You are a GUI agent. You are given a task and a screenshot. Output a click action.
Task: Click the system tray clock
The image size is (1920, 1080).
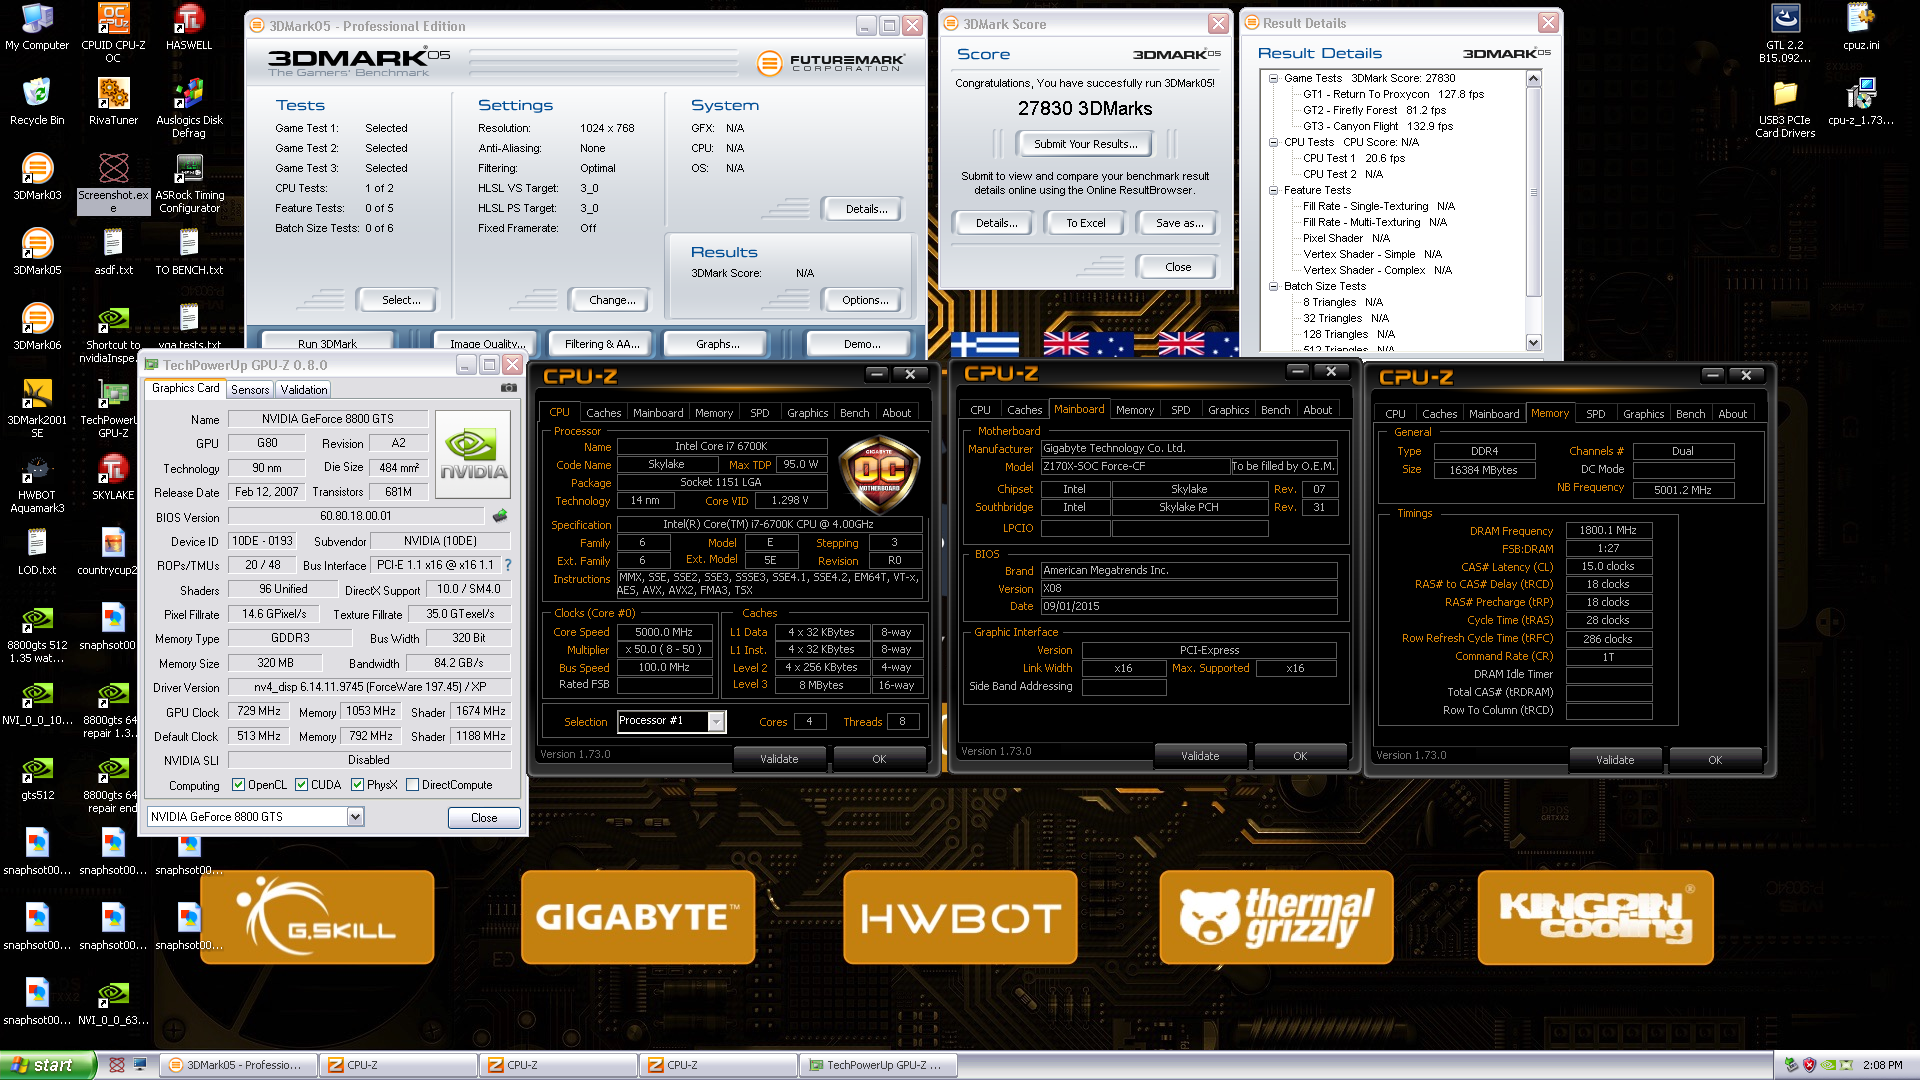pyautogui.click(x=1883, y=1065)
